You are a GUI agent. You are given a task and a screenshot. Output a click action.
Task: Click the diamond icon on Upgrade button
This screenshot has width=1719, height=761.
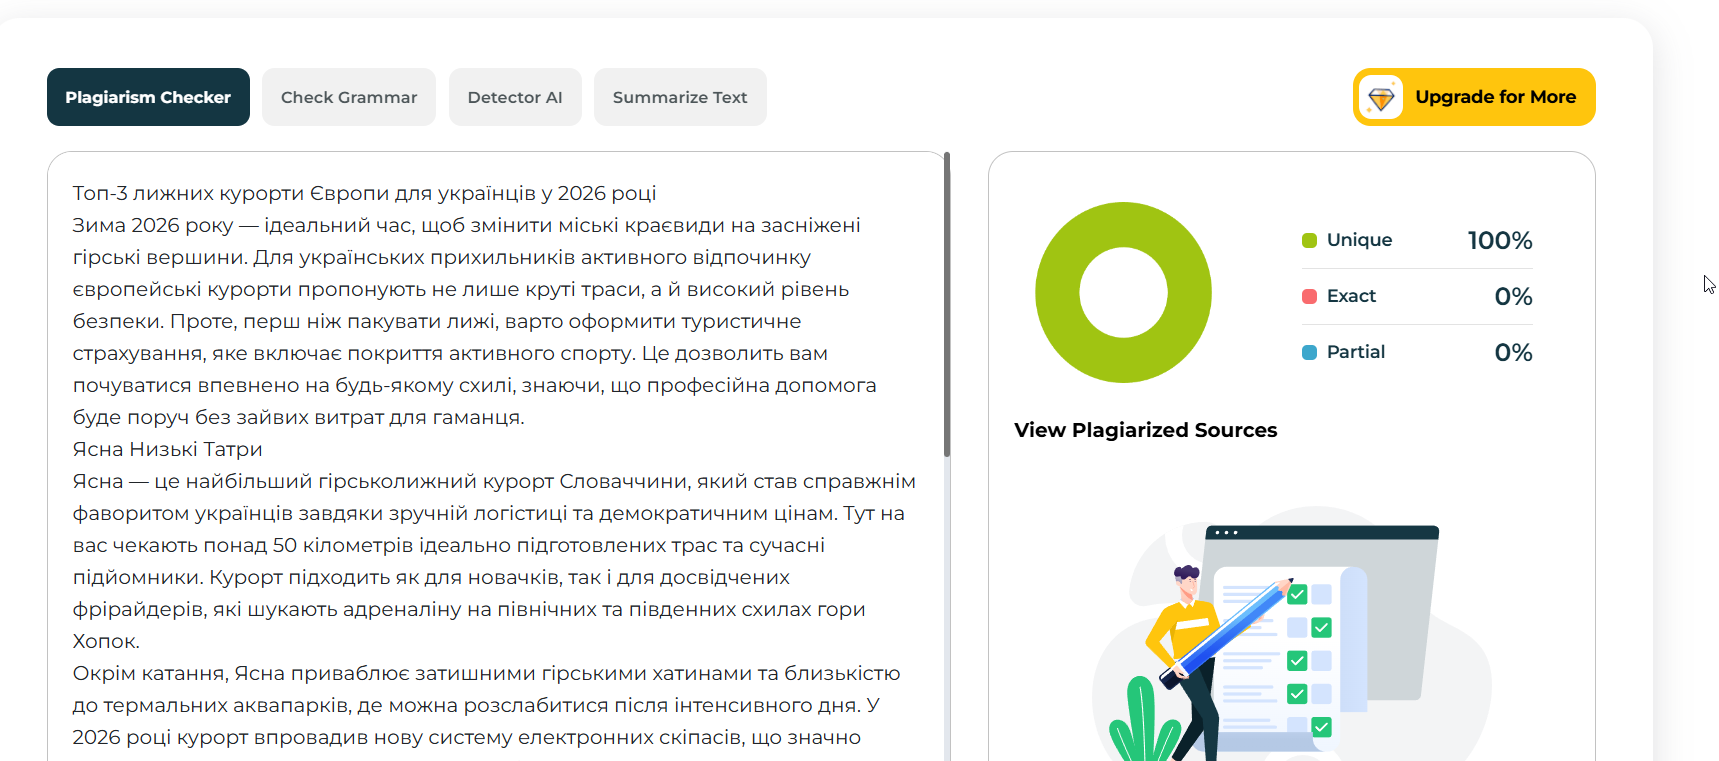pyautogui.click(x=1381, y=98)
